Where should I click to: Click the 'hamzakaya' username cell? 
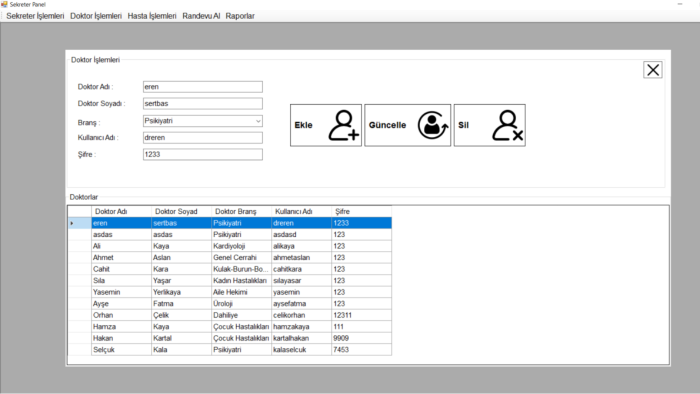[x=301, y=327]
